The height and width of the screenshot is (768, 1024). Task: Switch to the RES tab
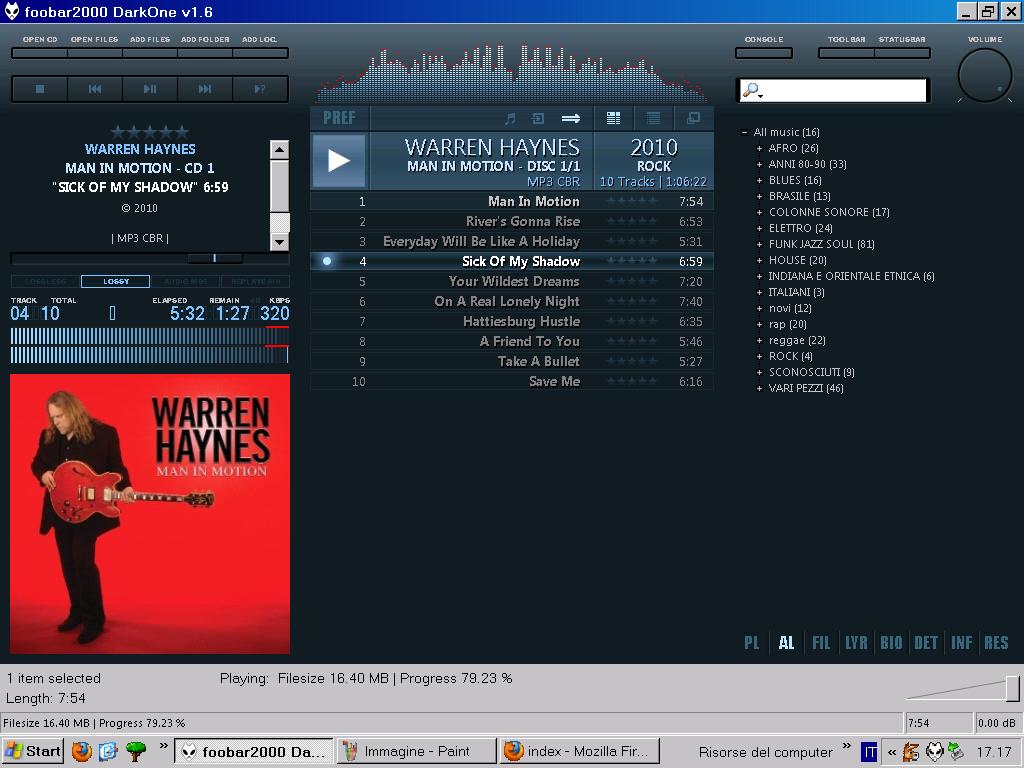point(996,643)
